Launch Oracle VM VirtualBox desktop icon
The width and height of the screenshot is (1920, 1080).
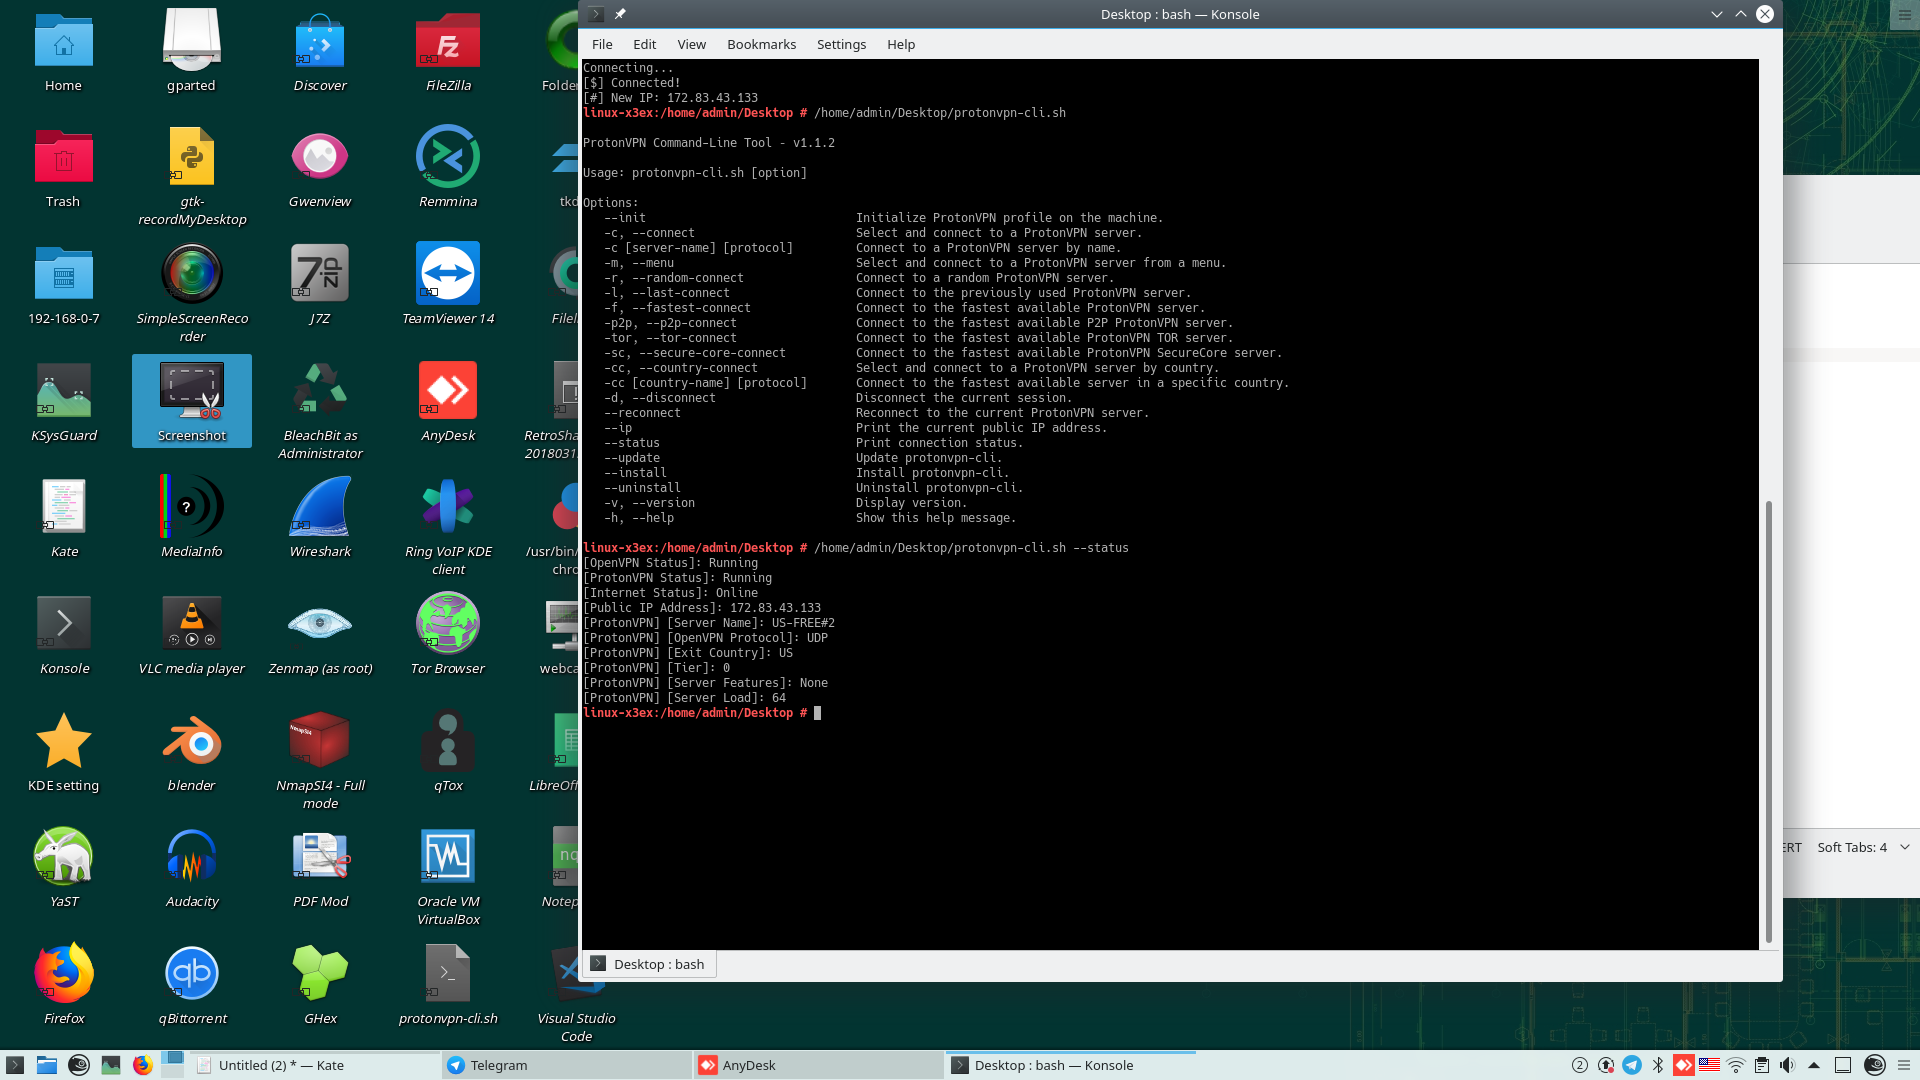(x=447, y=857)
